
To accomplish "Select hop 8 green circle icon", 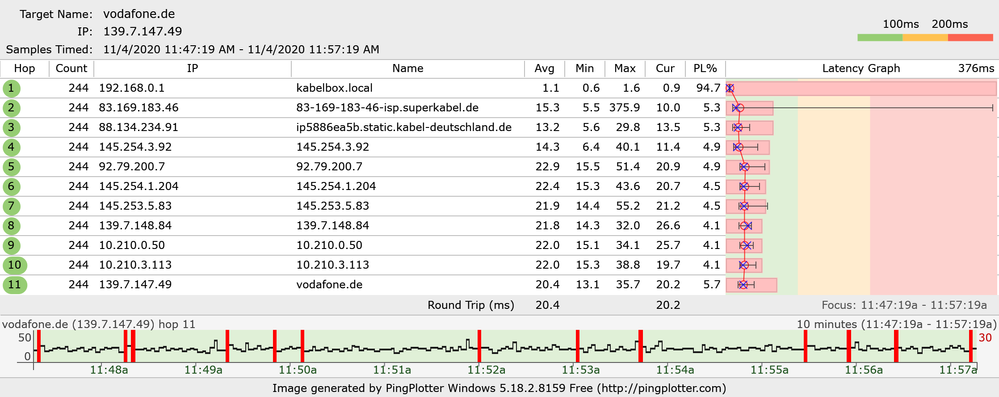I will point(11,226).
